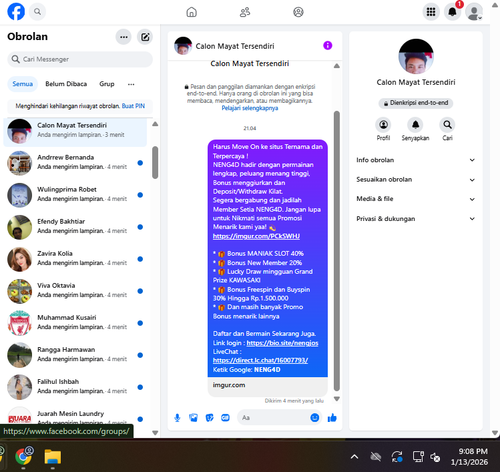Open the account avatar menu

pyautogui.click(x=474, y=12)
